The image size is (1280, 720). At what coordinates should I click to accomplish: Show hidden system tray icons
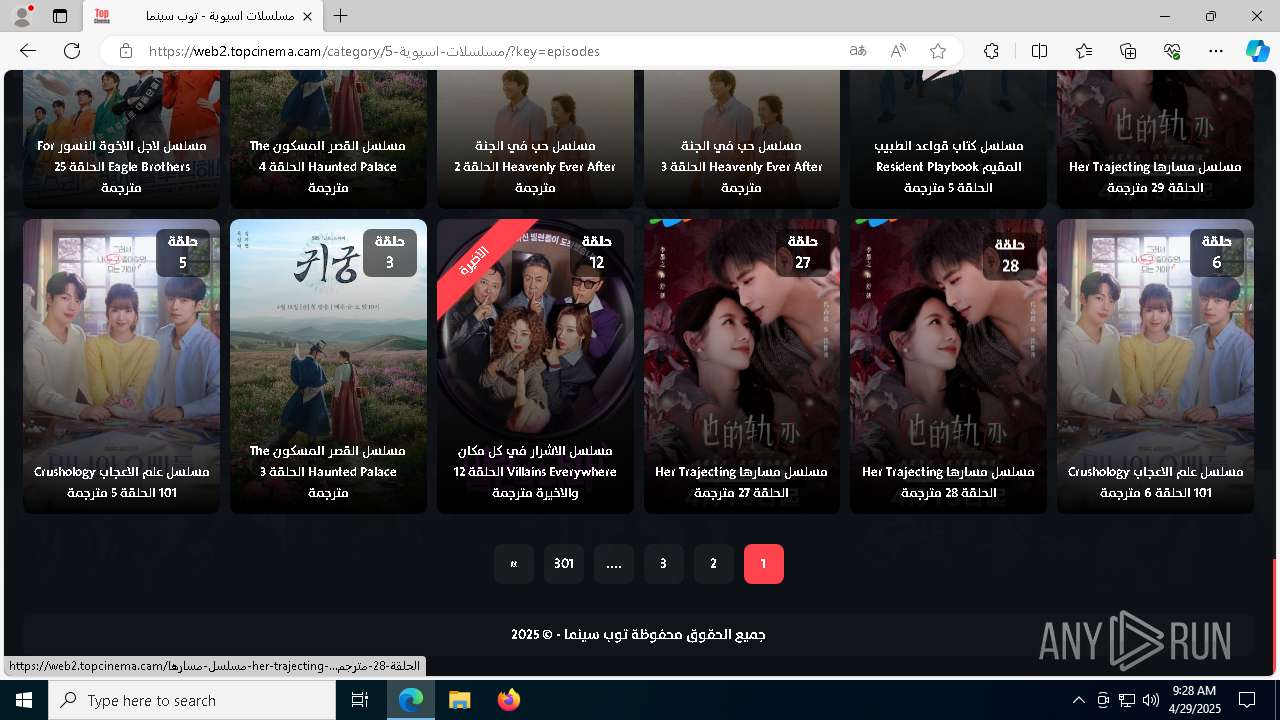pos(1078,700)
